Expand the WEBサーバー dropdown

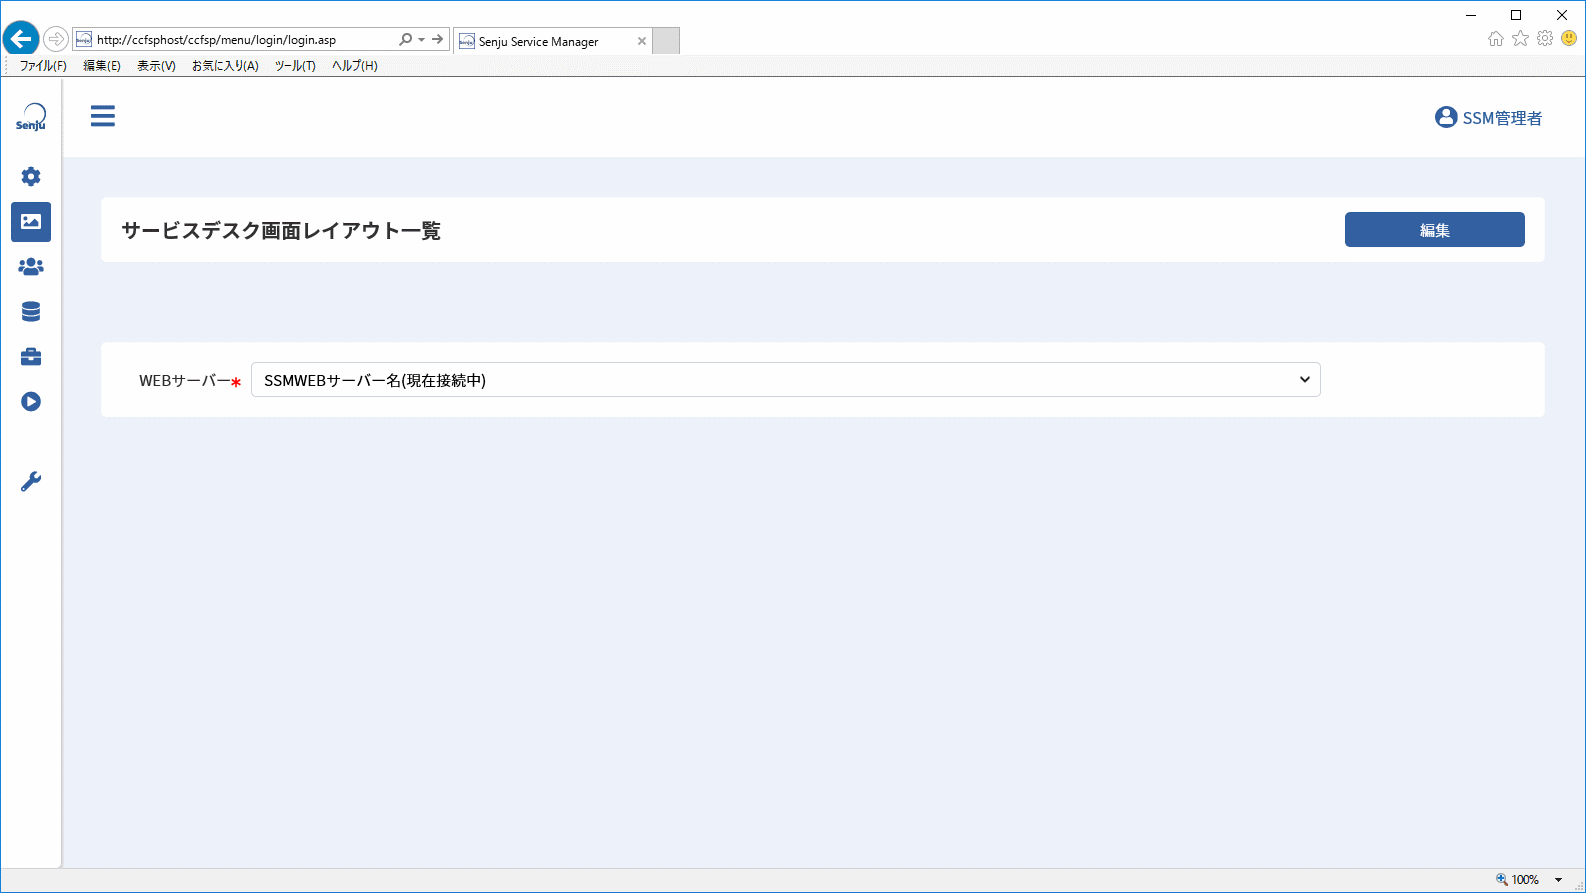pyautogui.click(x=786, y=380)
